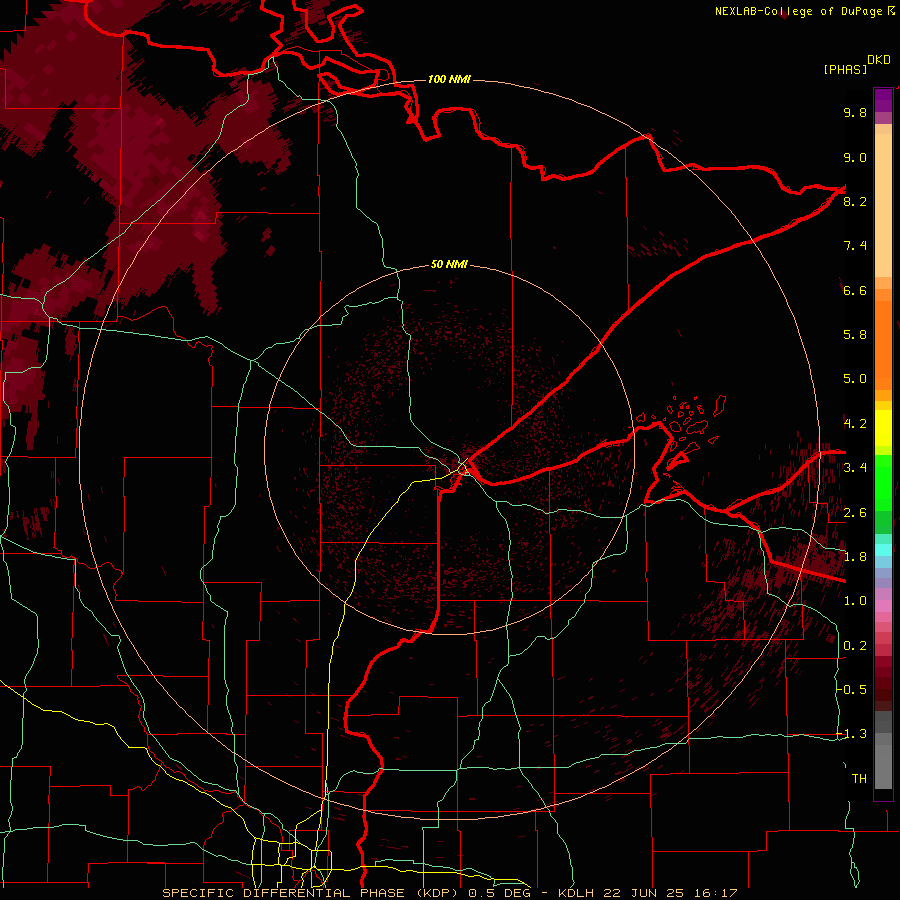The height and width of the screenshot is (900, 900).
Task: Click the 2.6 scale value
Action: coord(855,513)
